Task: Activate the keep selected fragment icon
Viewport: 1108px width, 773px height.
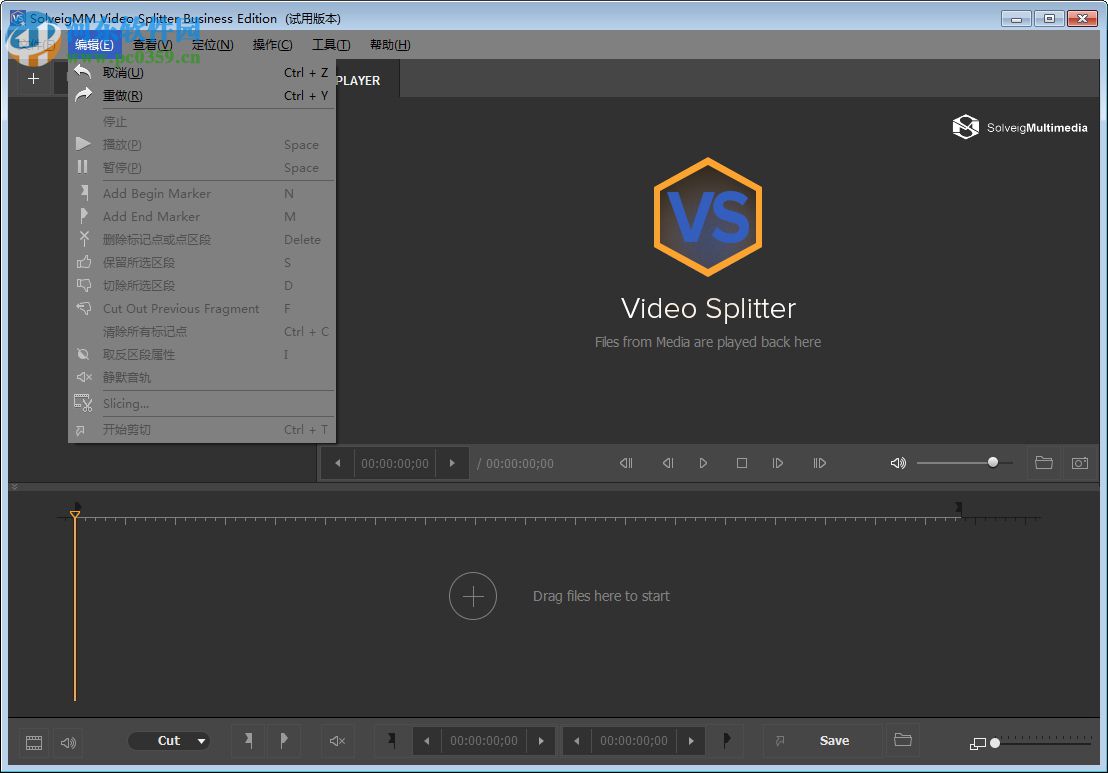Action: point(84,262)
